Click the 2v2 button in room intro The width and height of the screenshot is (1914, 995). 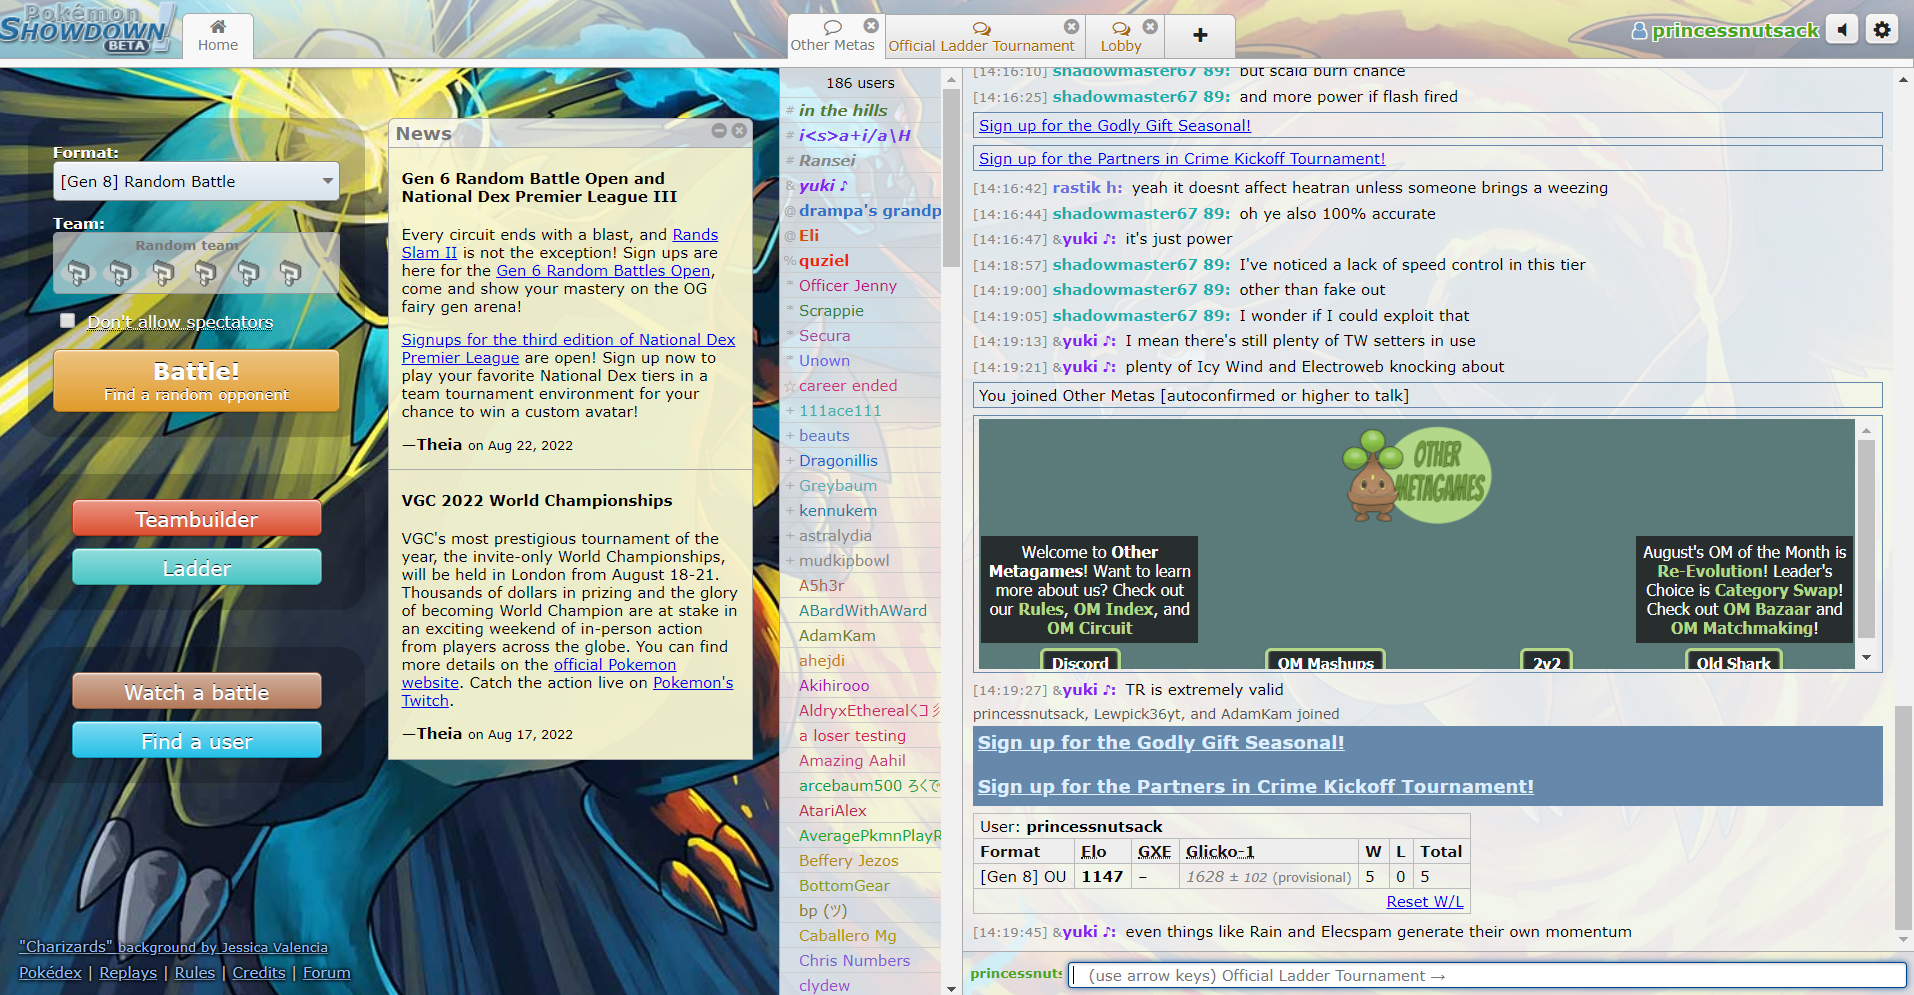click(x=1546, y=661)
